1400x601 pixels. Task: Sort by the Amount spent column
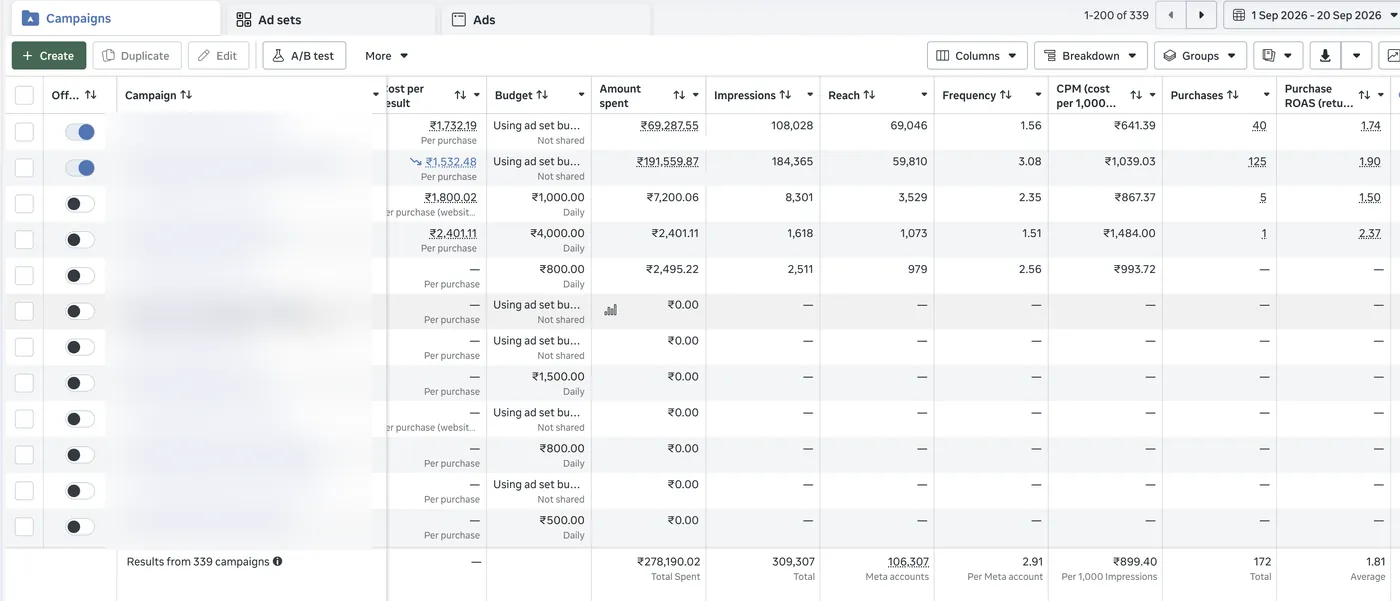(679, 95)
